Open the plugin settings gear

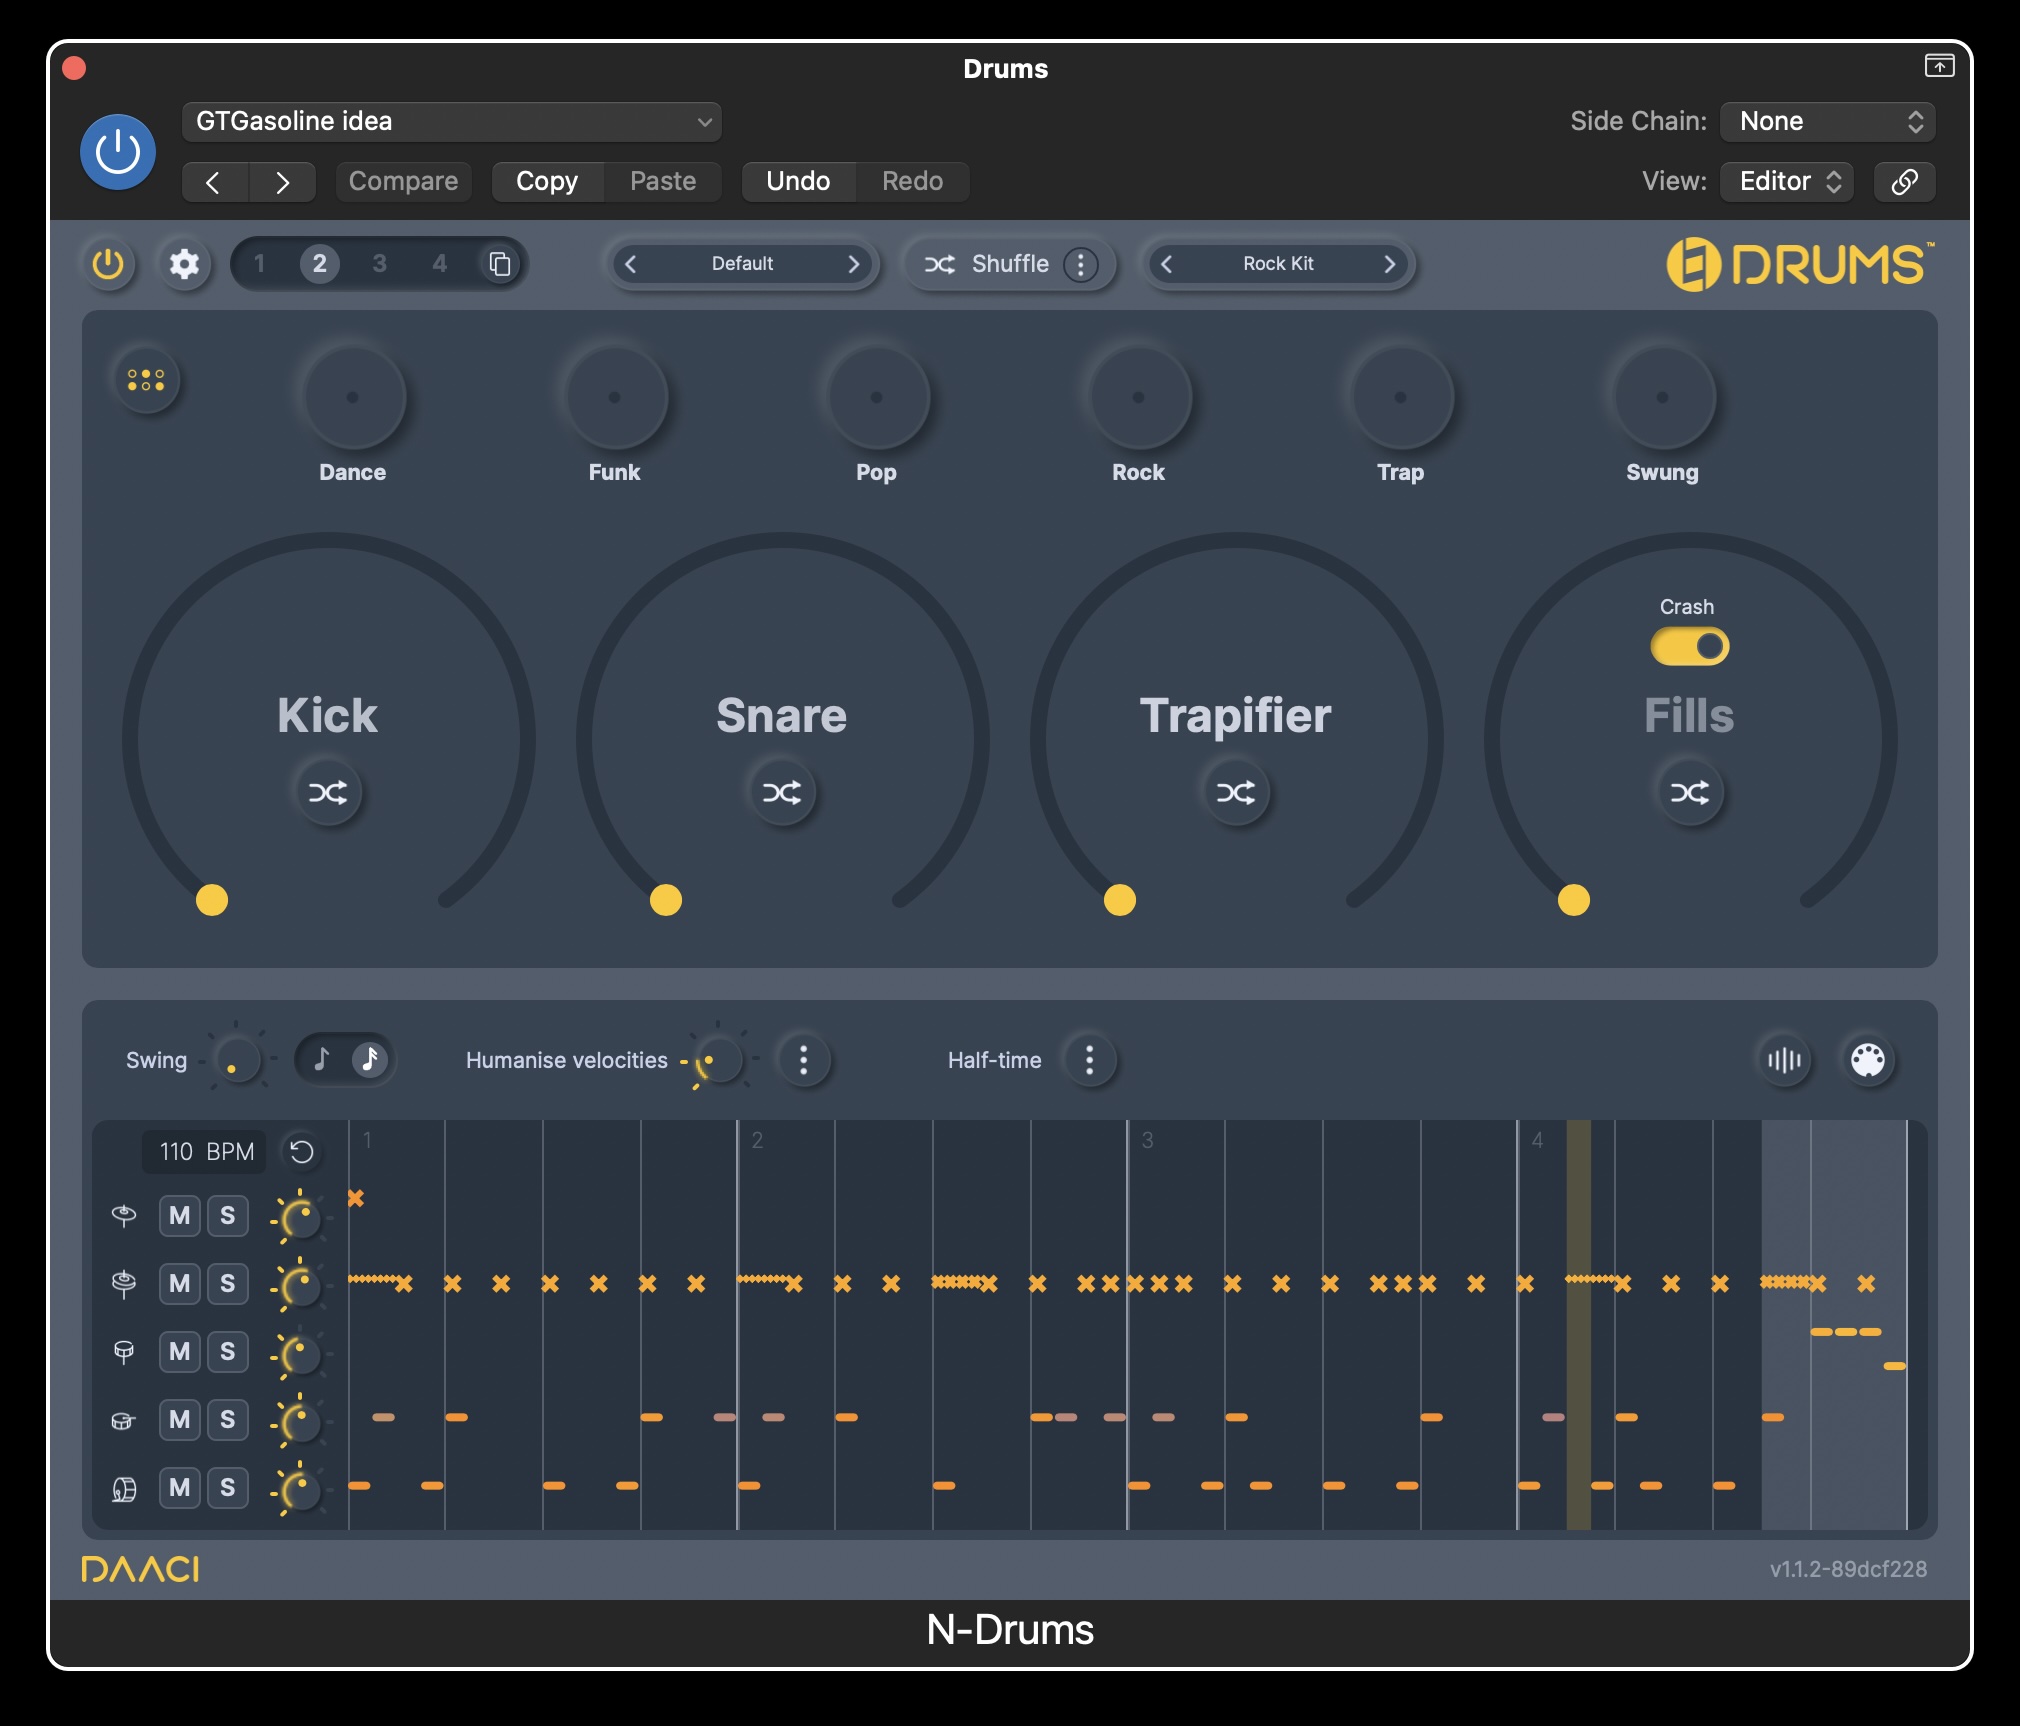point(184,264)
